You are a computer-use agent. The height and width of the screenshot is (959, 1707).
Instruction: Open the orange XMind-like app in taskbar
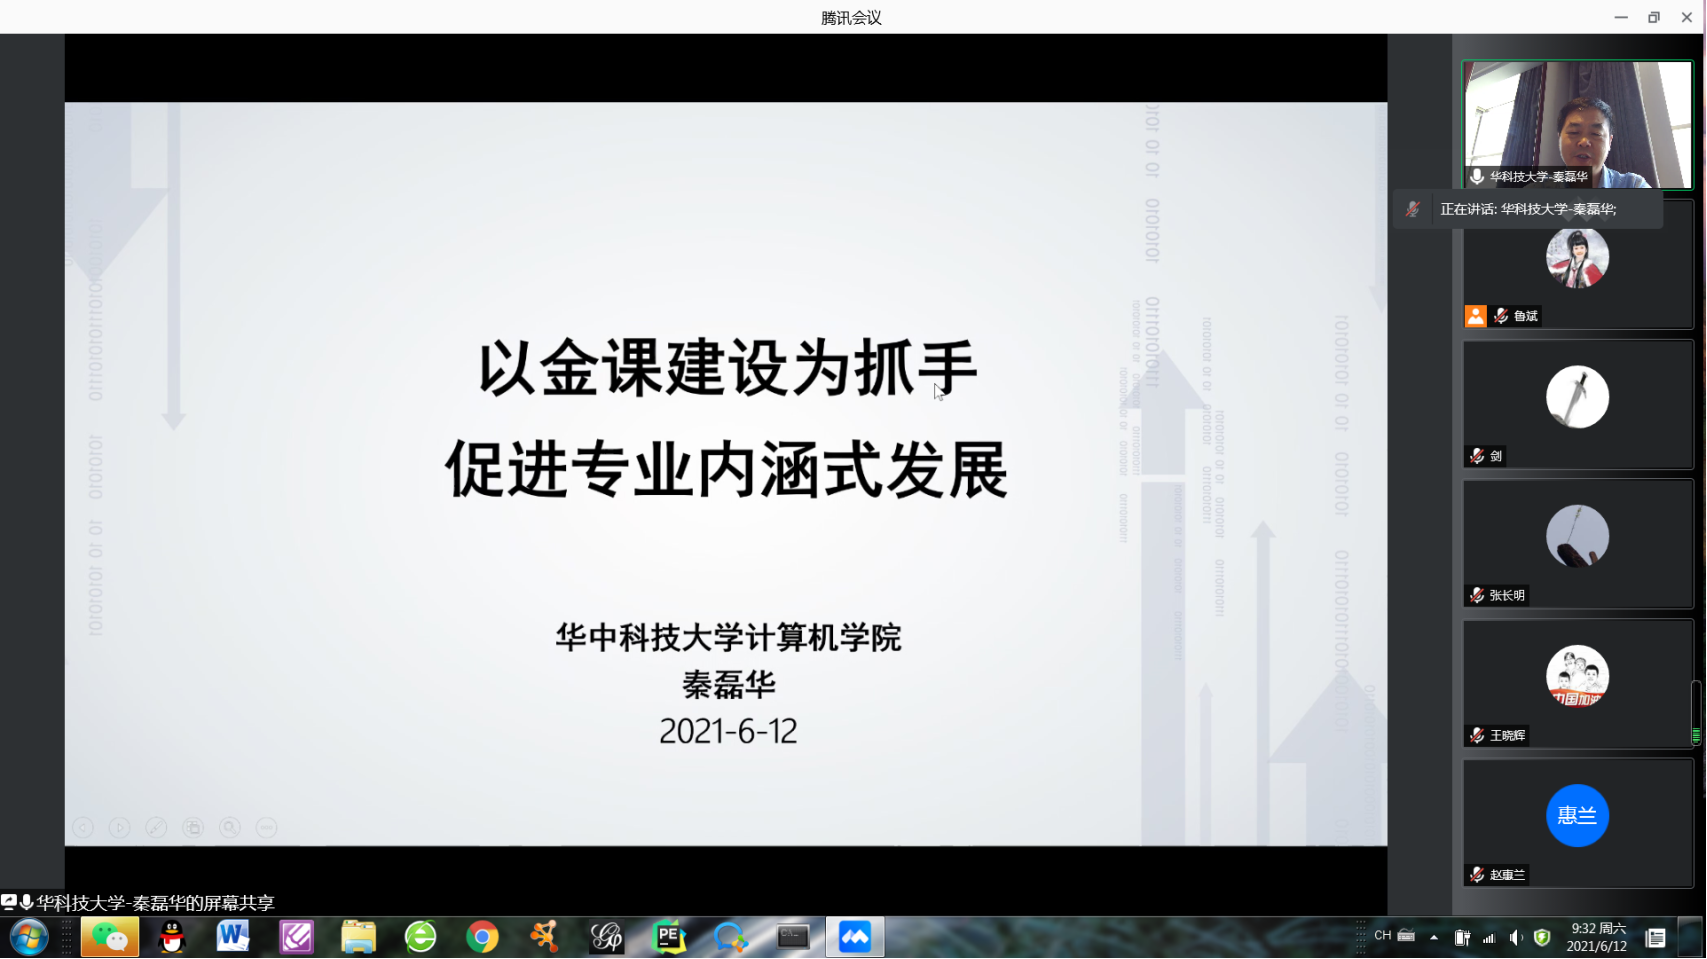(x=545, y=937)
